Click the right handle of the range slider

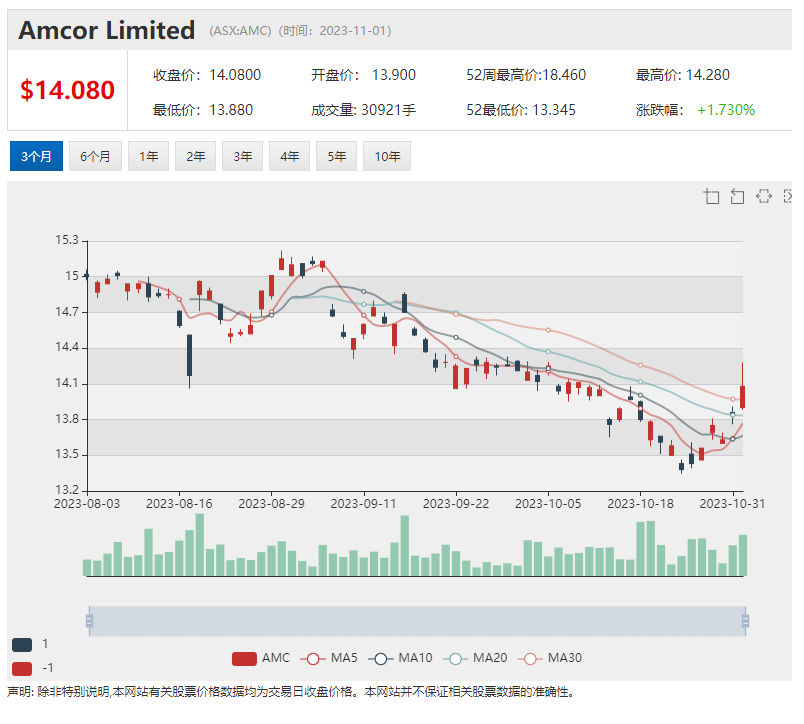point(745,621)
